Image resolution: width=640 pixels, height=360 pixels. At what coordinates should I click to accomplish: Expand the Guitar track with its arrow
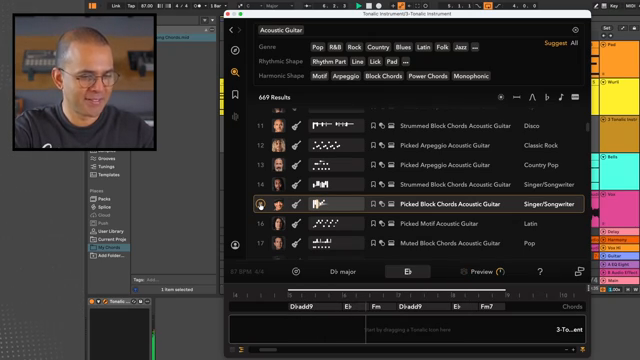click(603, 256)
